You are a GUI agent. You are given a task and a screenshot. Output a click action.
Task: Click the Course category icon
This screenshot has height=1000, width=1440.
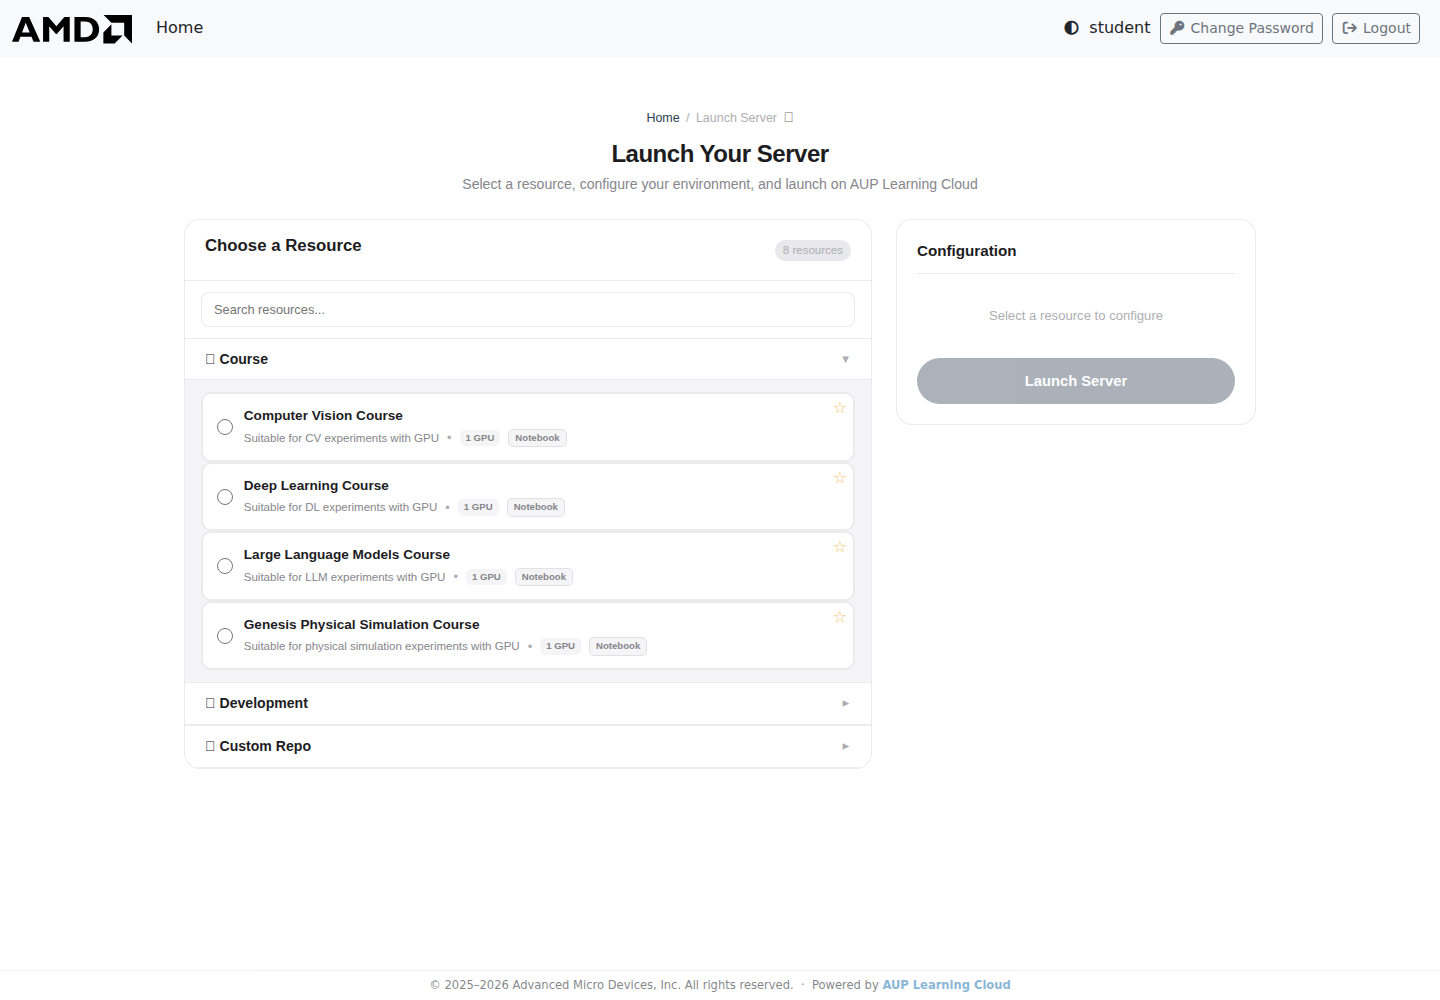click(210, 359)
